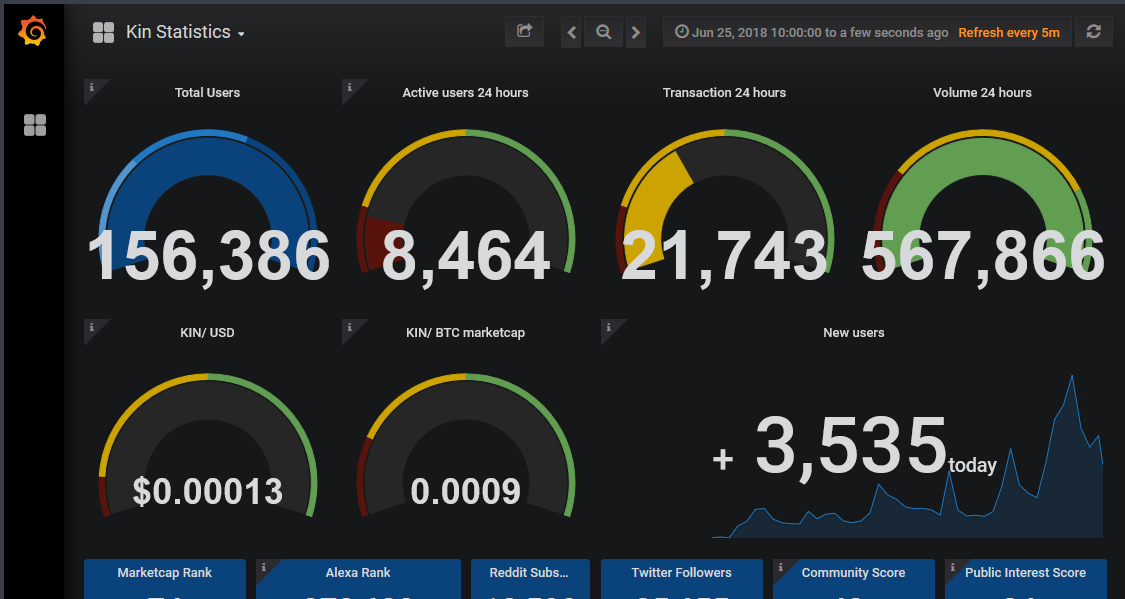Click the Twitter Followers panel title
The height and width of the screenshot is (599, 1125).
coord(682,572)
